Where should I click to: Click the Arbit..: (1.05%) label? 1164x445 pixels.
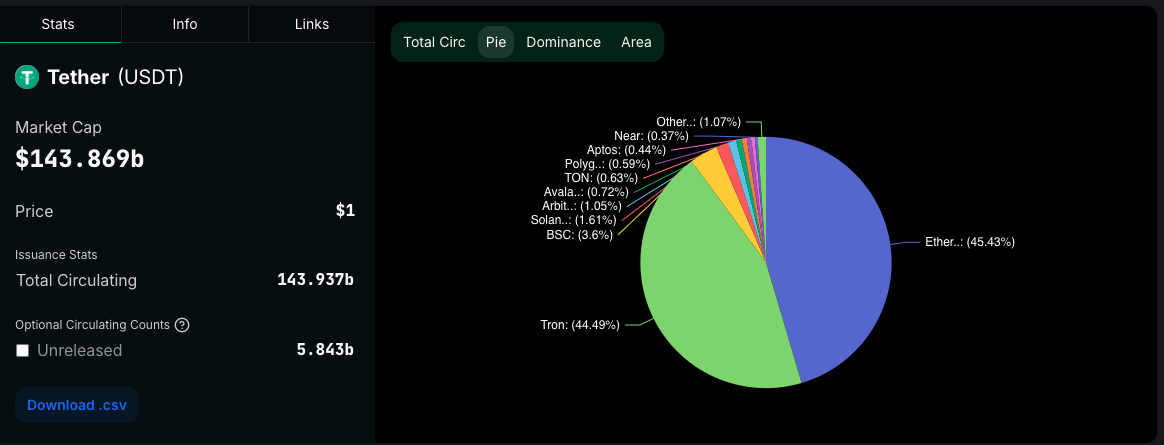(x=582, y=206)
